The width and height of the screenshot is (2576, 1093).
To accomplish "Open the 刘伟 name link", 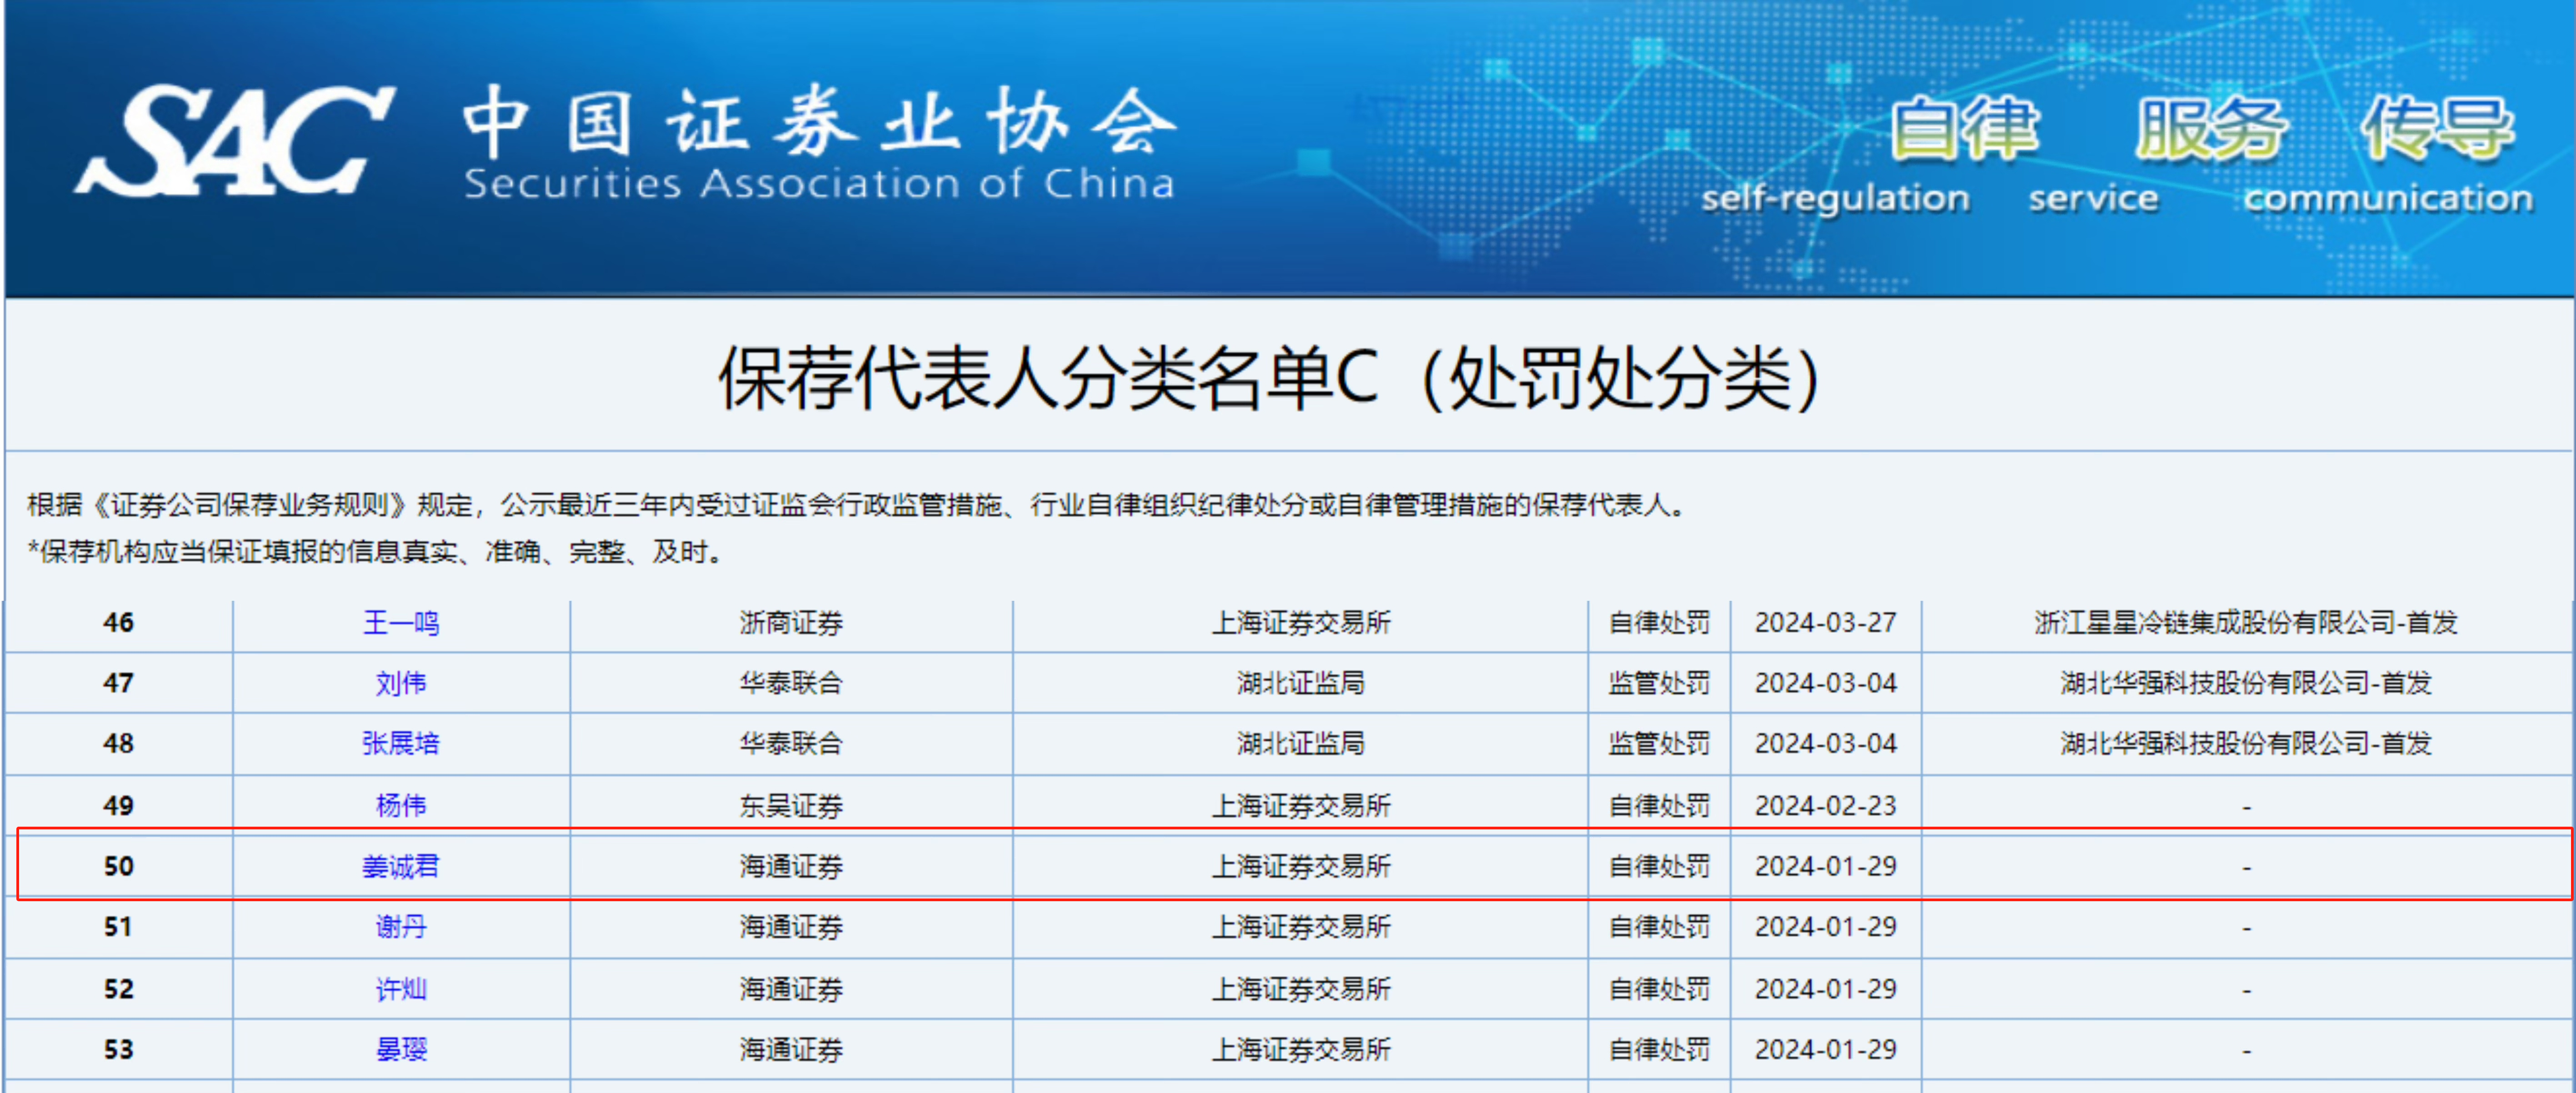I will (x=401, y=683).
